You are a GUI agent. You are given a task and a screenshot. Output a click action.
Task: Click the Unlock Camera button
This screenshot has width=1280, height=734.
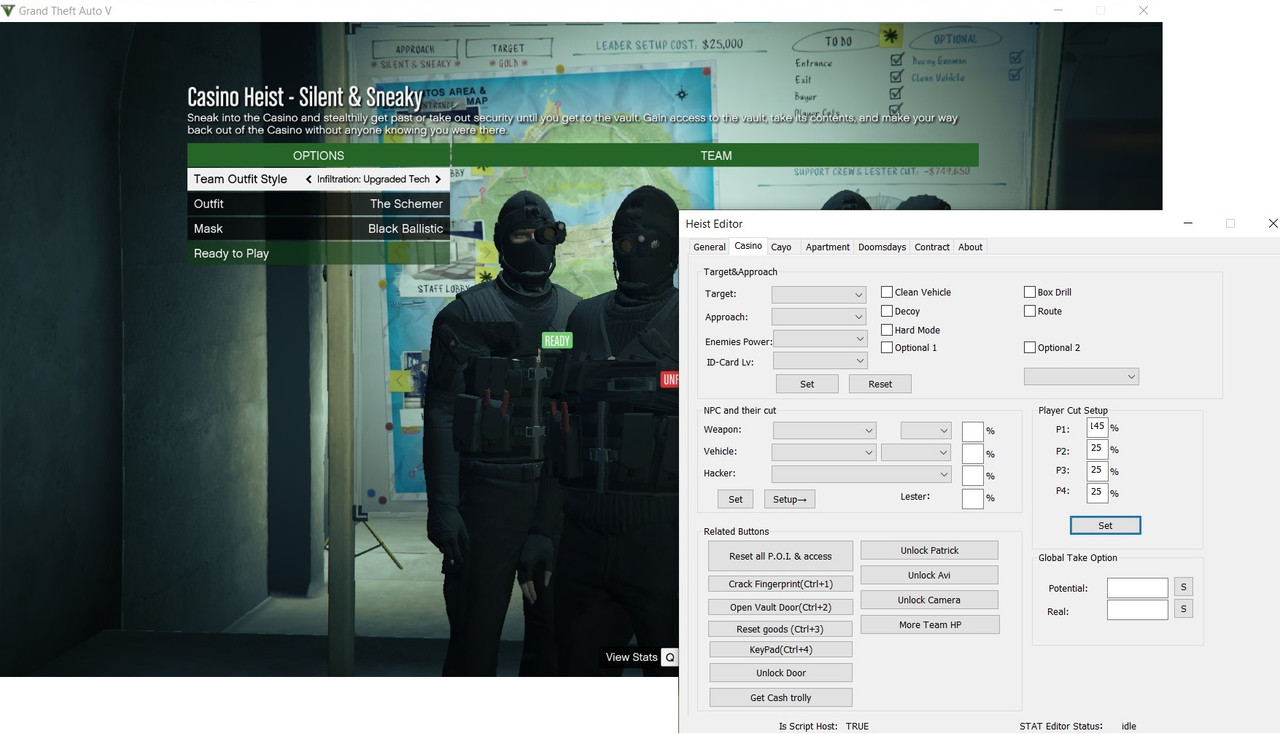(x=929, y=600)
